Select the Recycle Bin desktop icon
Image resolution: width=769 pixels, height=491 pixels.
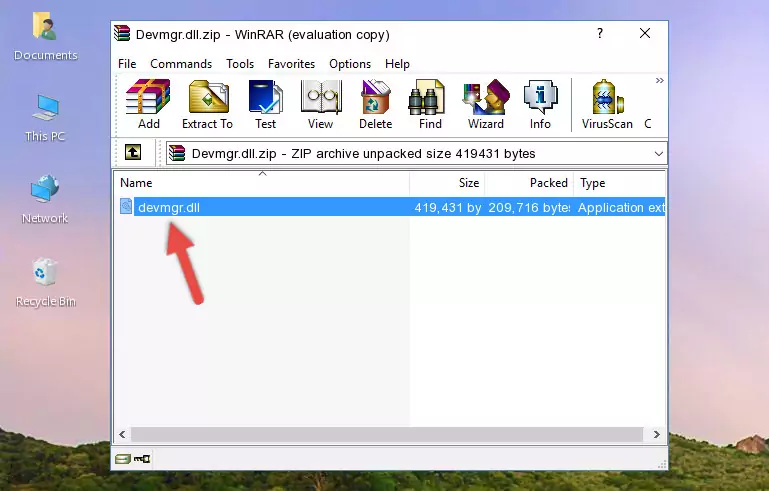click(46, 283)
